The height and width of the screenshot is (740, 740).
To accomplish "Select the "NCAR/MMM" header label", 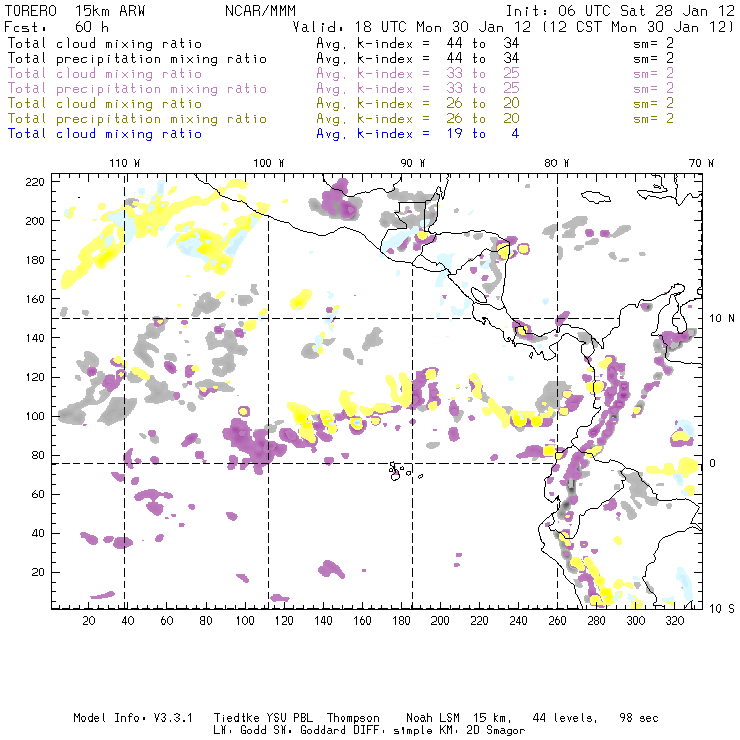I will tap(260, 11).
